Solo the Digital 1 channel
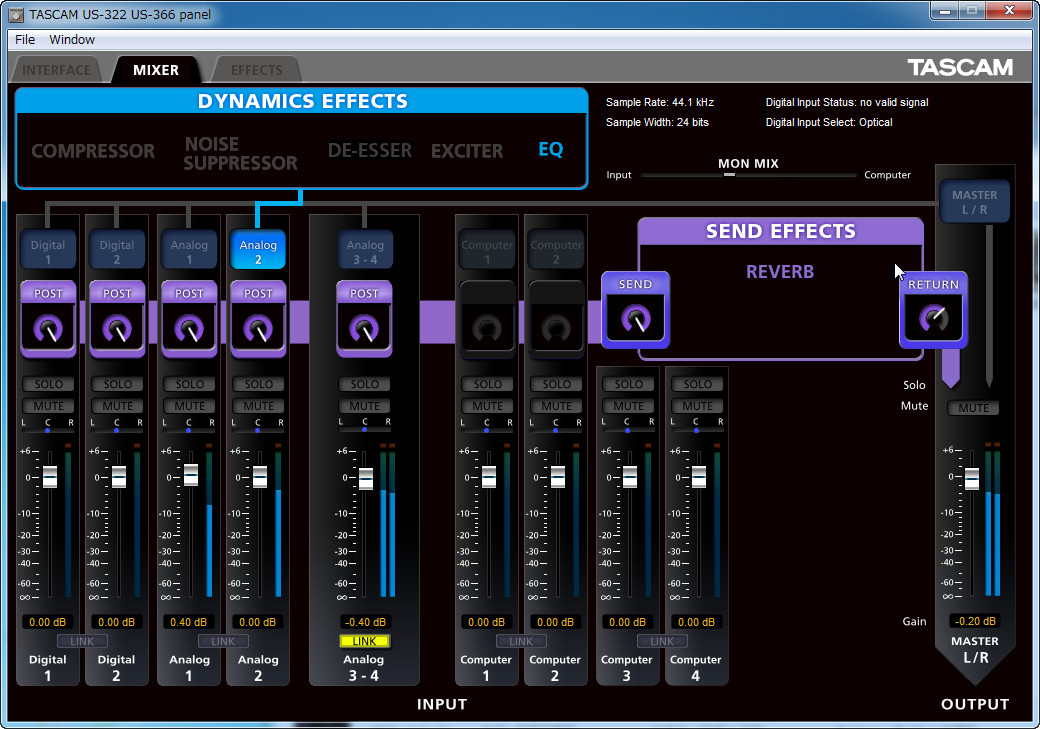 48,384
